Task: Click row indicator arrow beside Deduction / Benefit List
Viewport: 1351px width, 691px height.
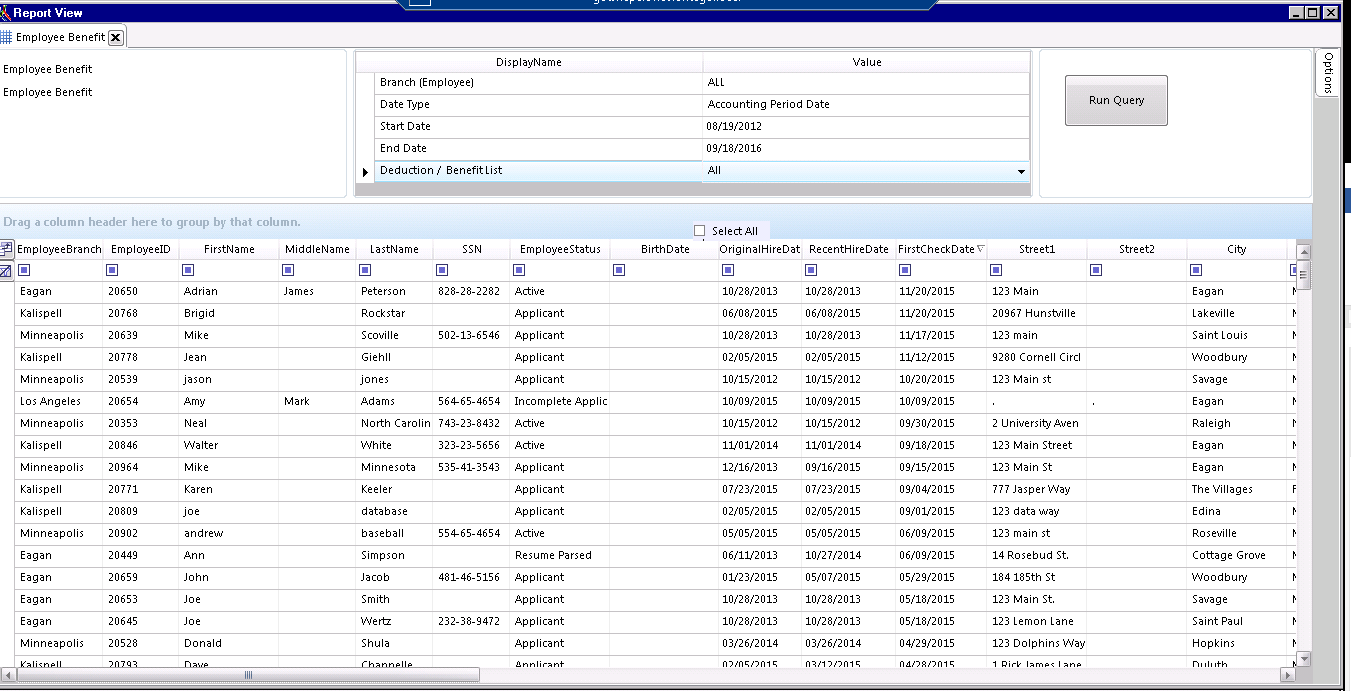Action: pyautogui.click(x=365, y=172)
